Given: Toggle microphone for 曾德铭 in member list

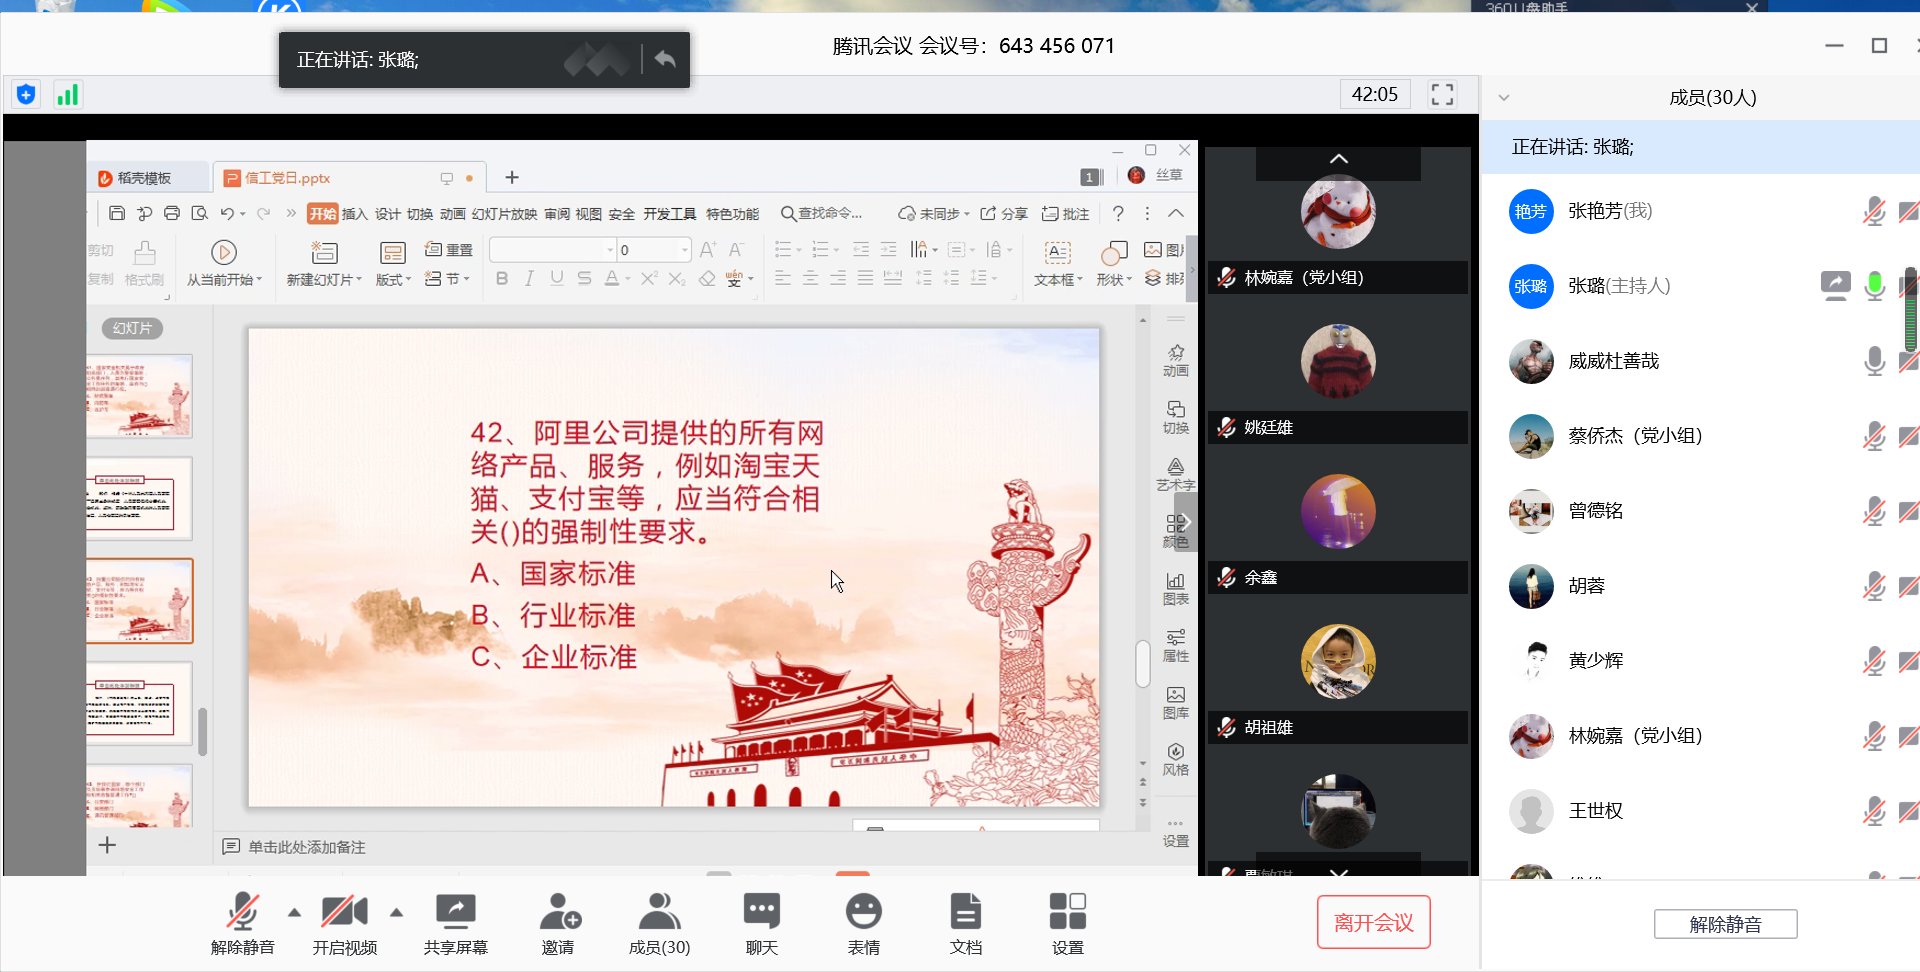Looking at the screenshot, I should point(1875,511).
